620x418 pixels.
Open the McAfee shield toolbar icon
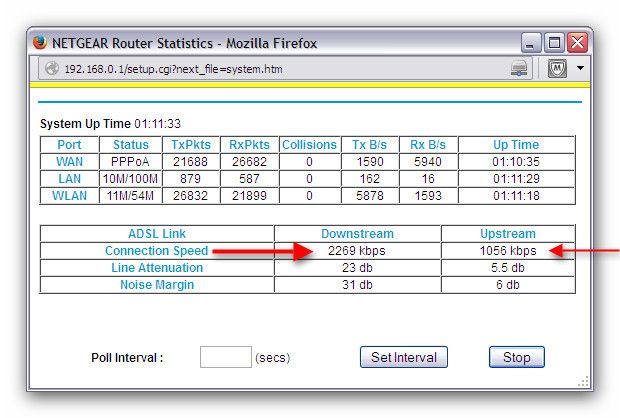pos(557,69)
